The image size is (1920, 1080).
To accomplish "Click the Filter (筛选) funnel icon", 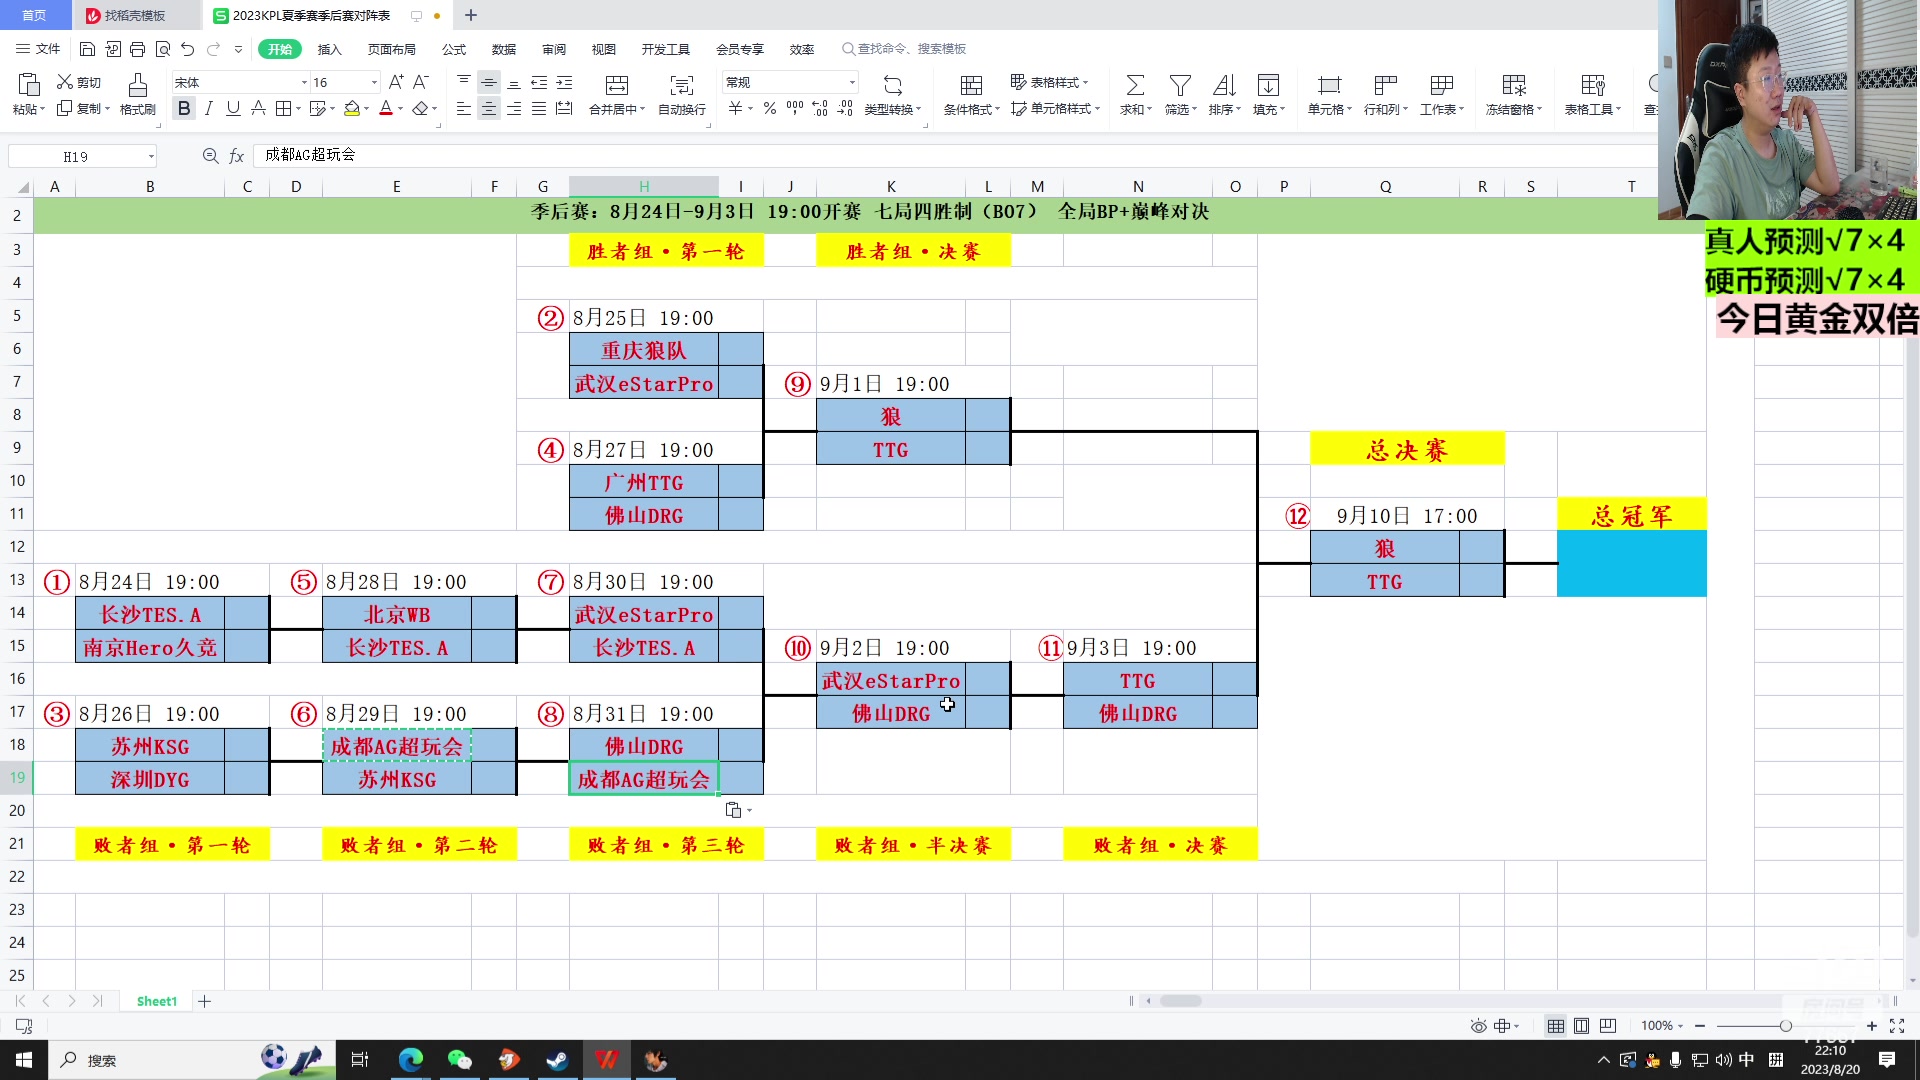I will [x=1180, y=85].
